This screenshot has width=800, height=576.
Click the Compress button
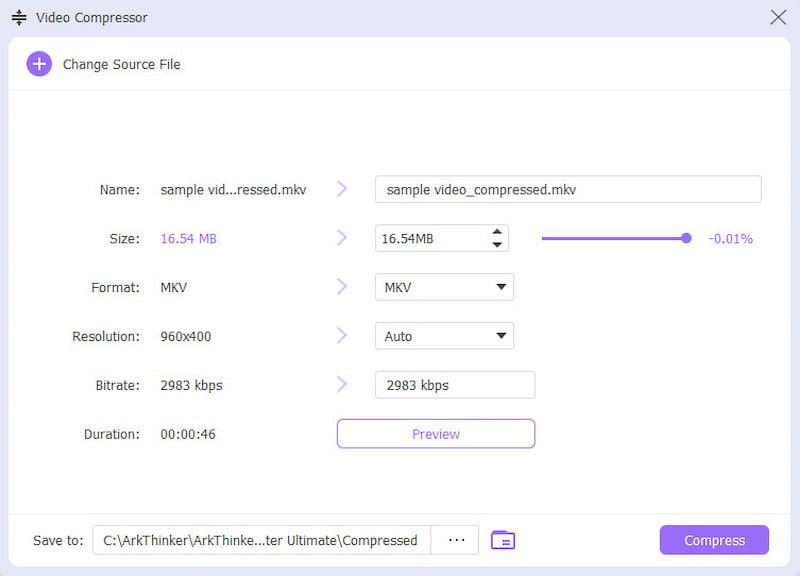(x=713, y=540)
